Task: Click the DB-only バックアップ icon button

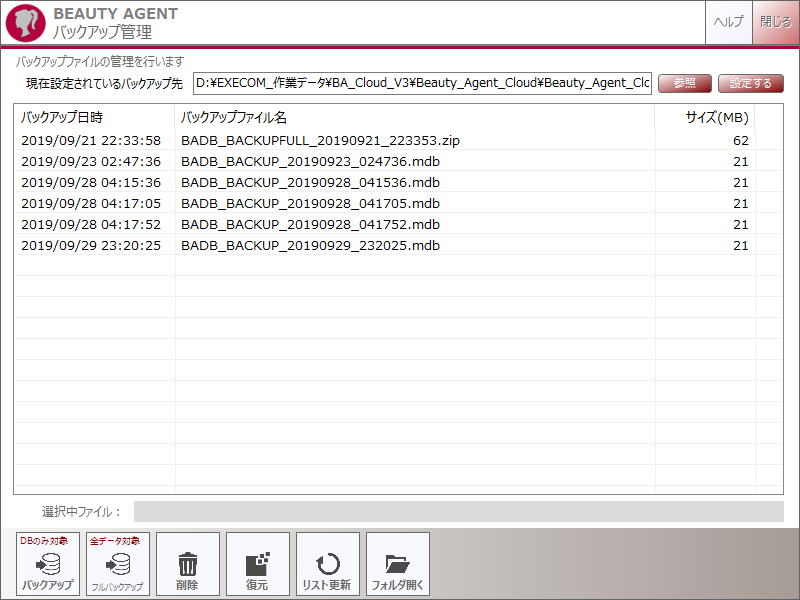Action: [x=48, y=565]
